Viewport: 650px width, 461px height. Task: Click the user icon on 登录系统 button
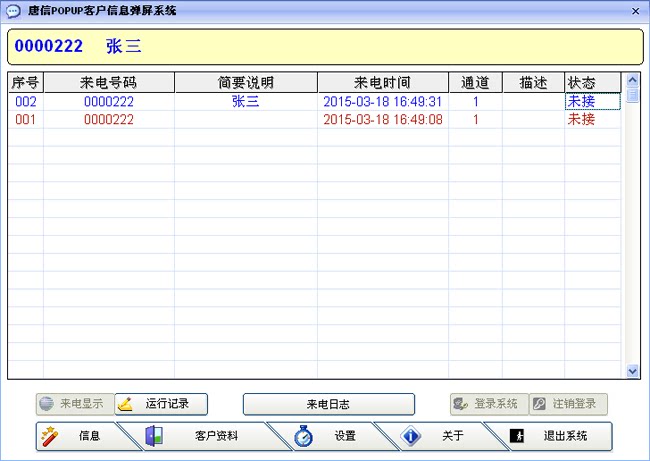click(x=460, y=404)
